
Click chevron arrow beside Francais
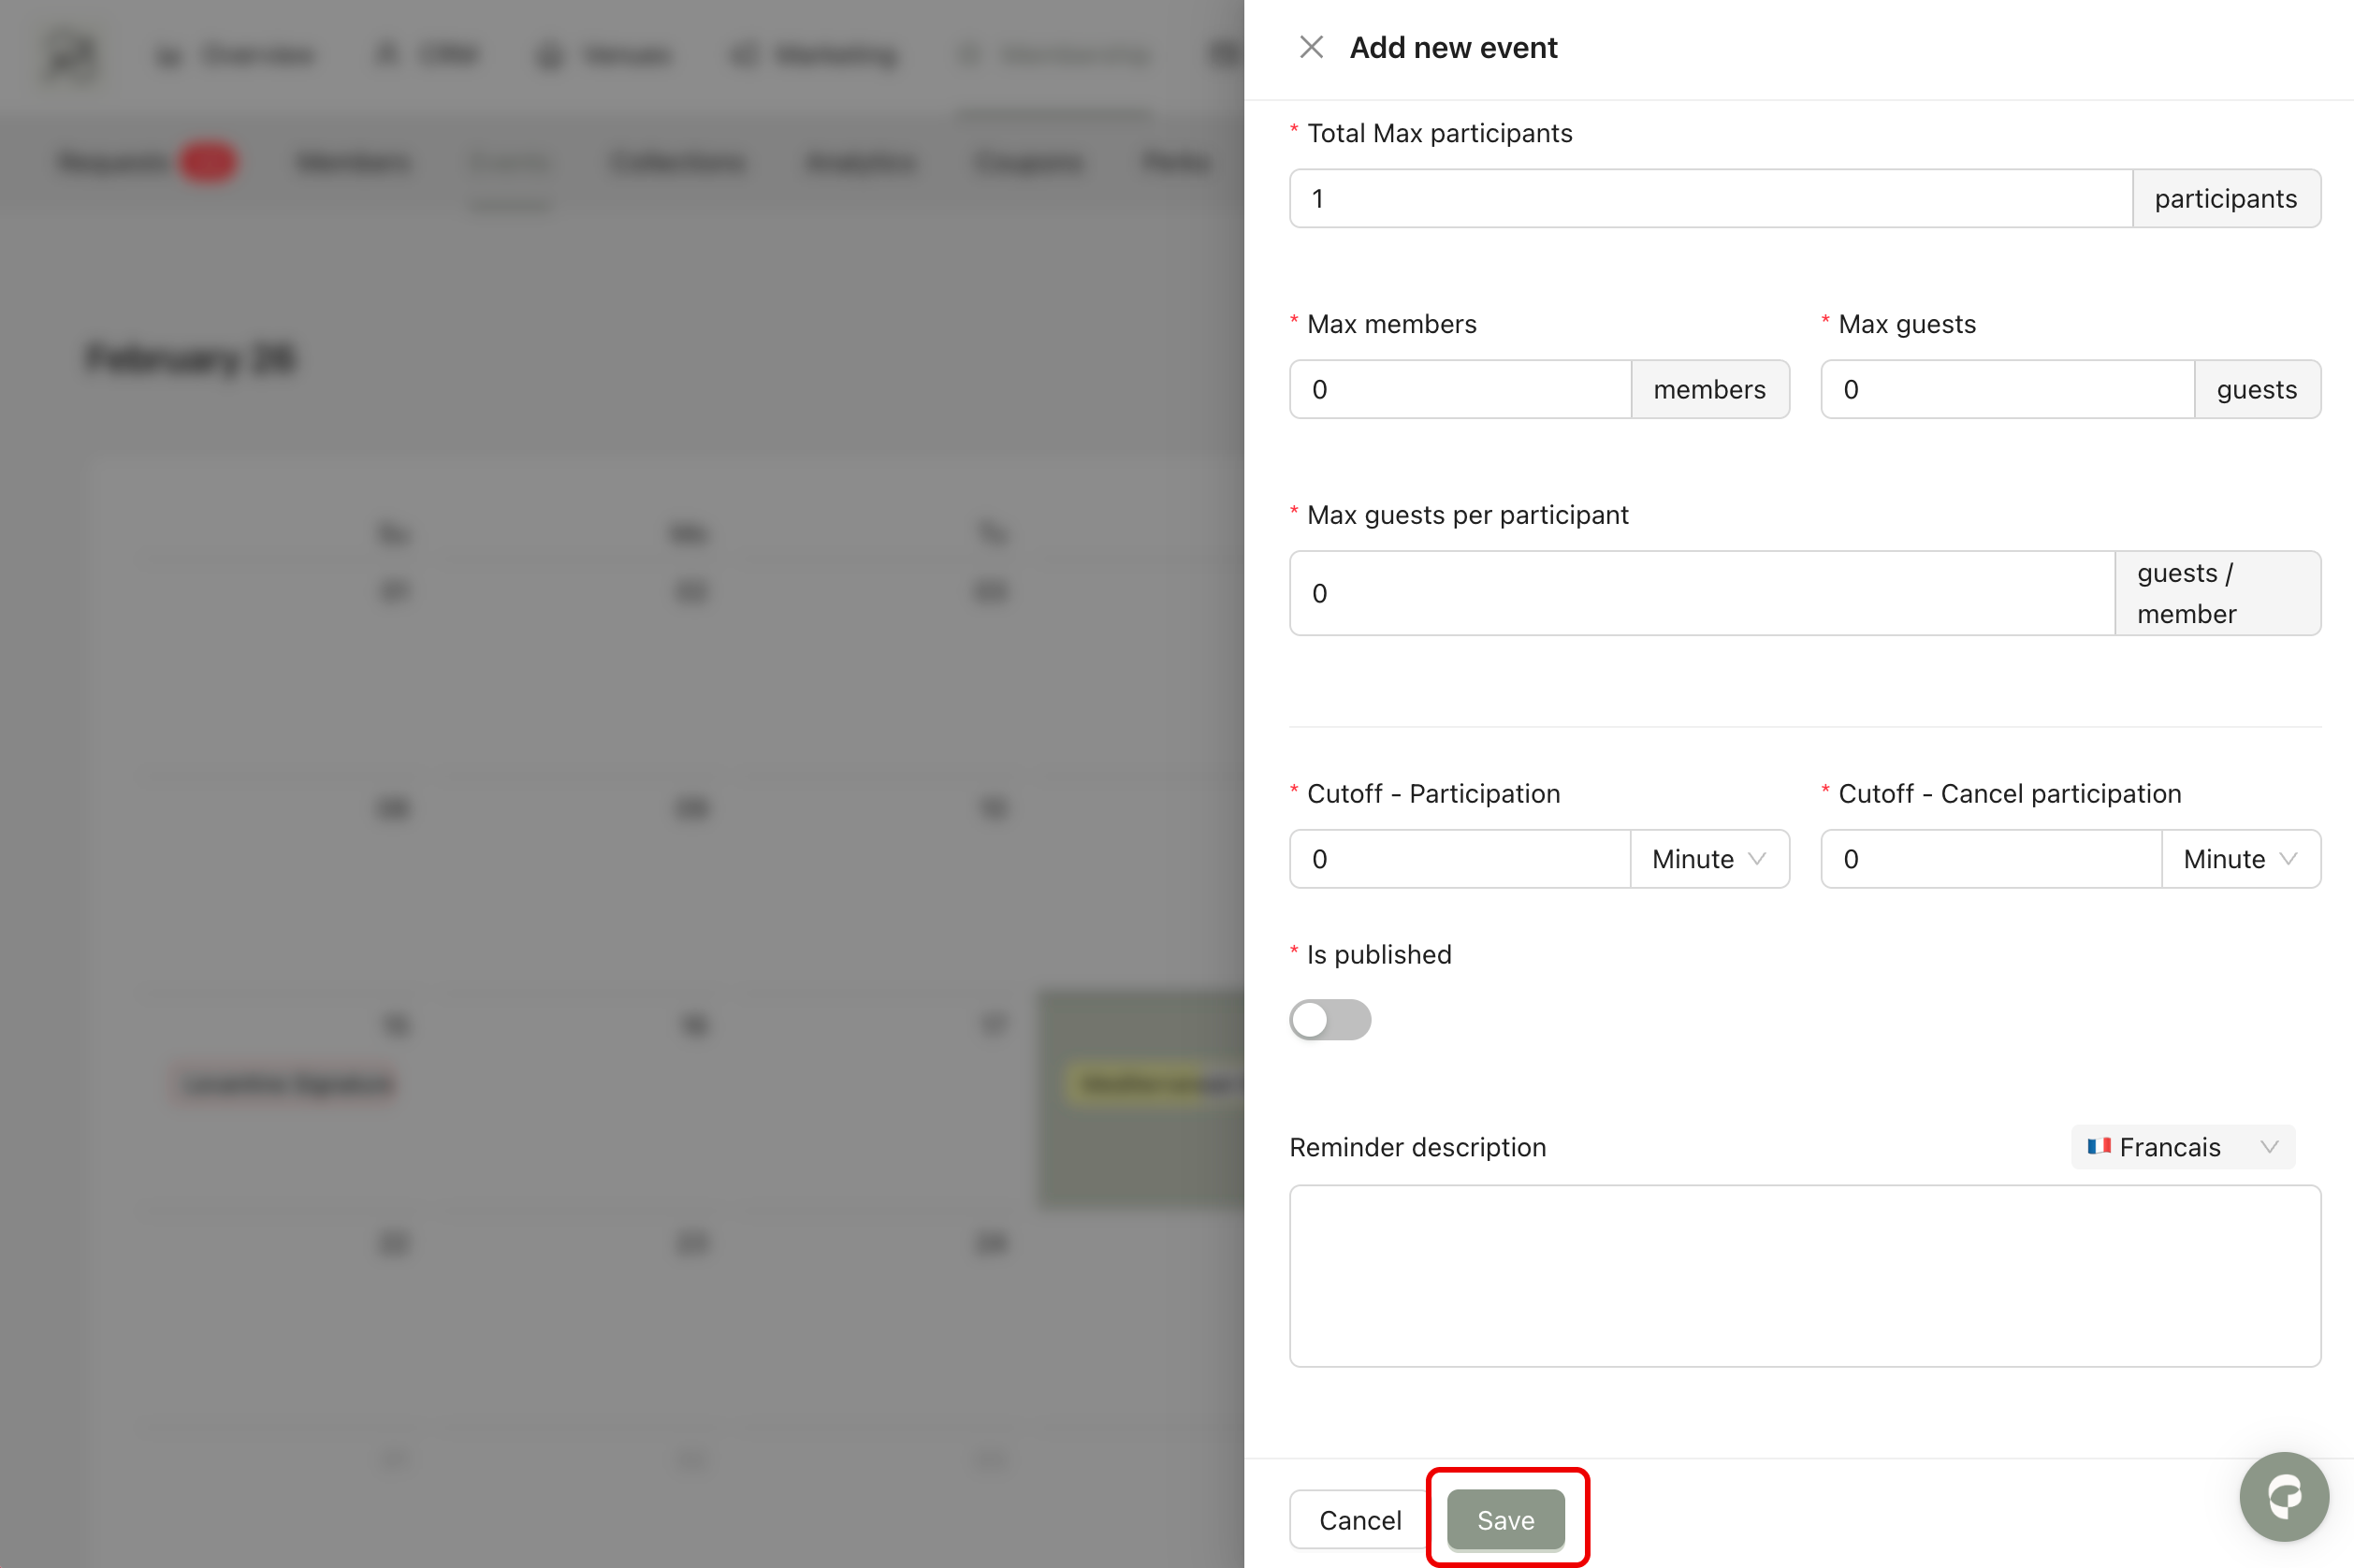point(2268,1147)
